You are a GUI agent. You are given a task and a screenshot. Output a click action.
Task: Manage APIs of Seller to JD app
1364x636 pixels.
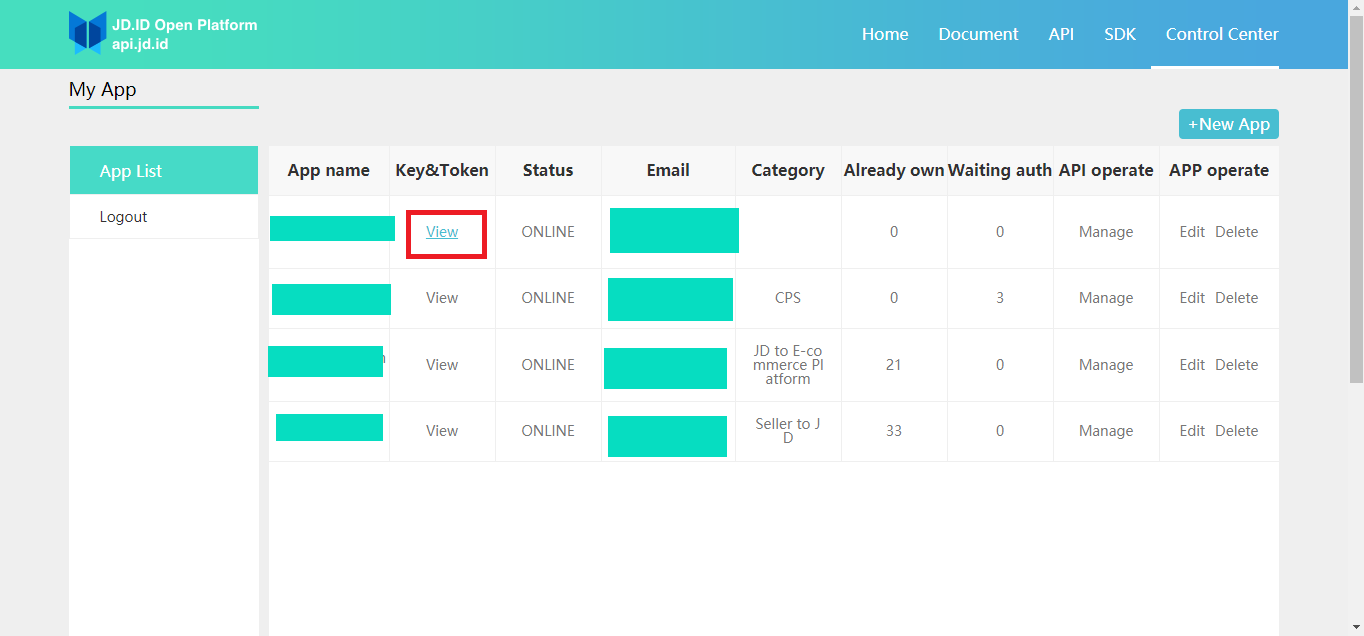pyautogui.click(x=1106, y=431)
